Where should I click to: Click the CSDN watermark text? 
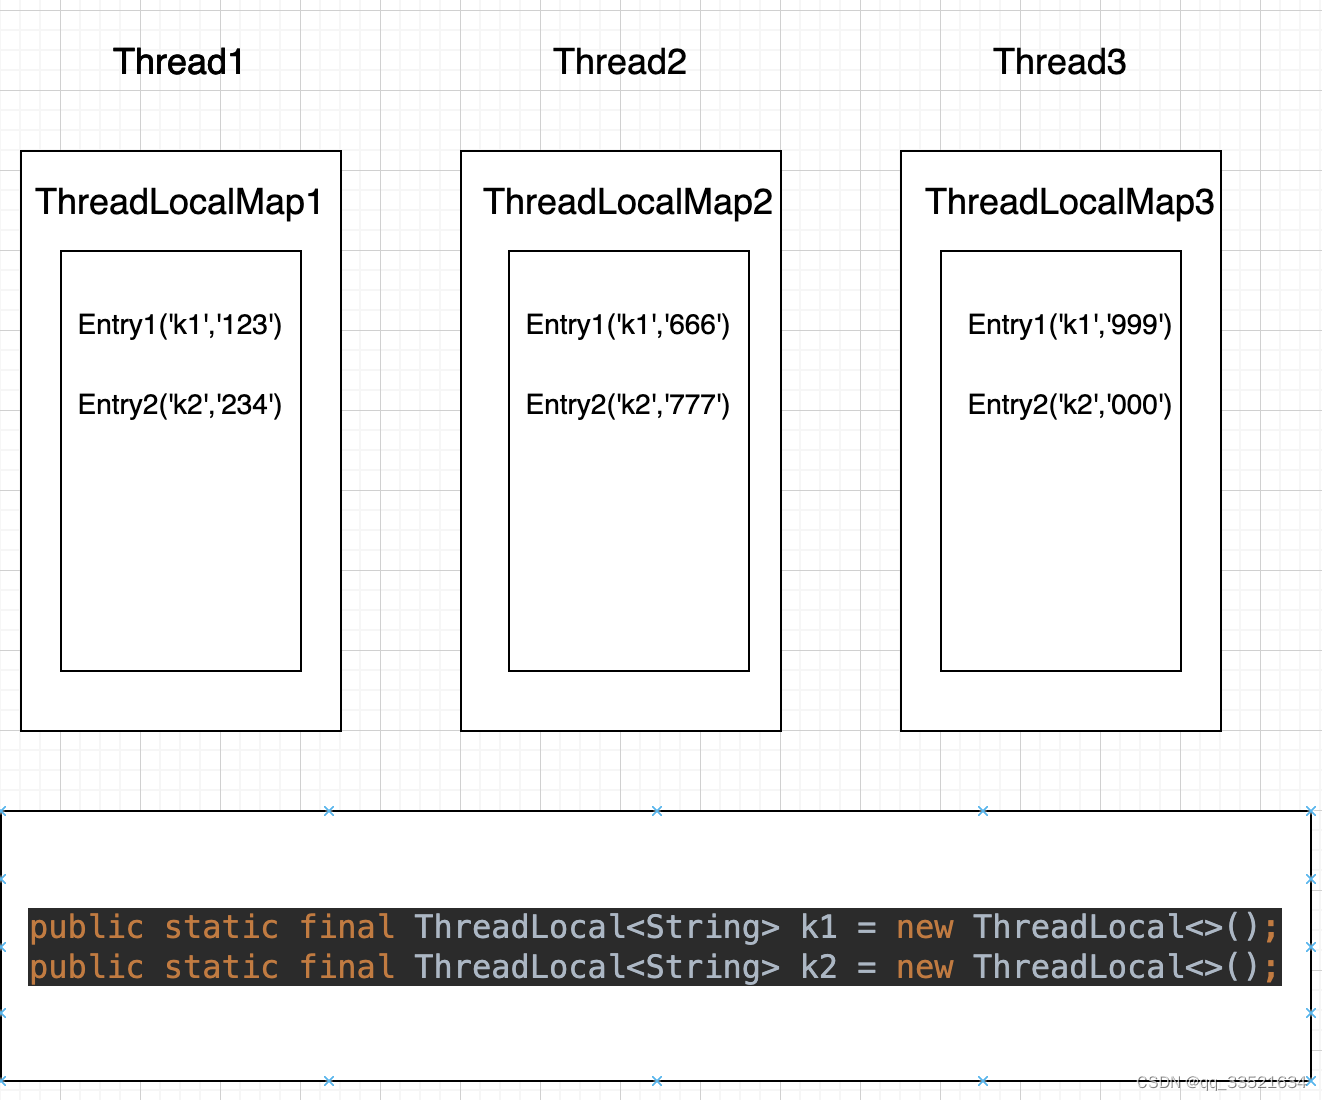(1222, 1080)
